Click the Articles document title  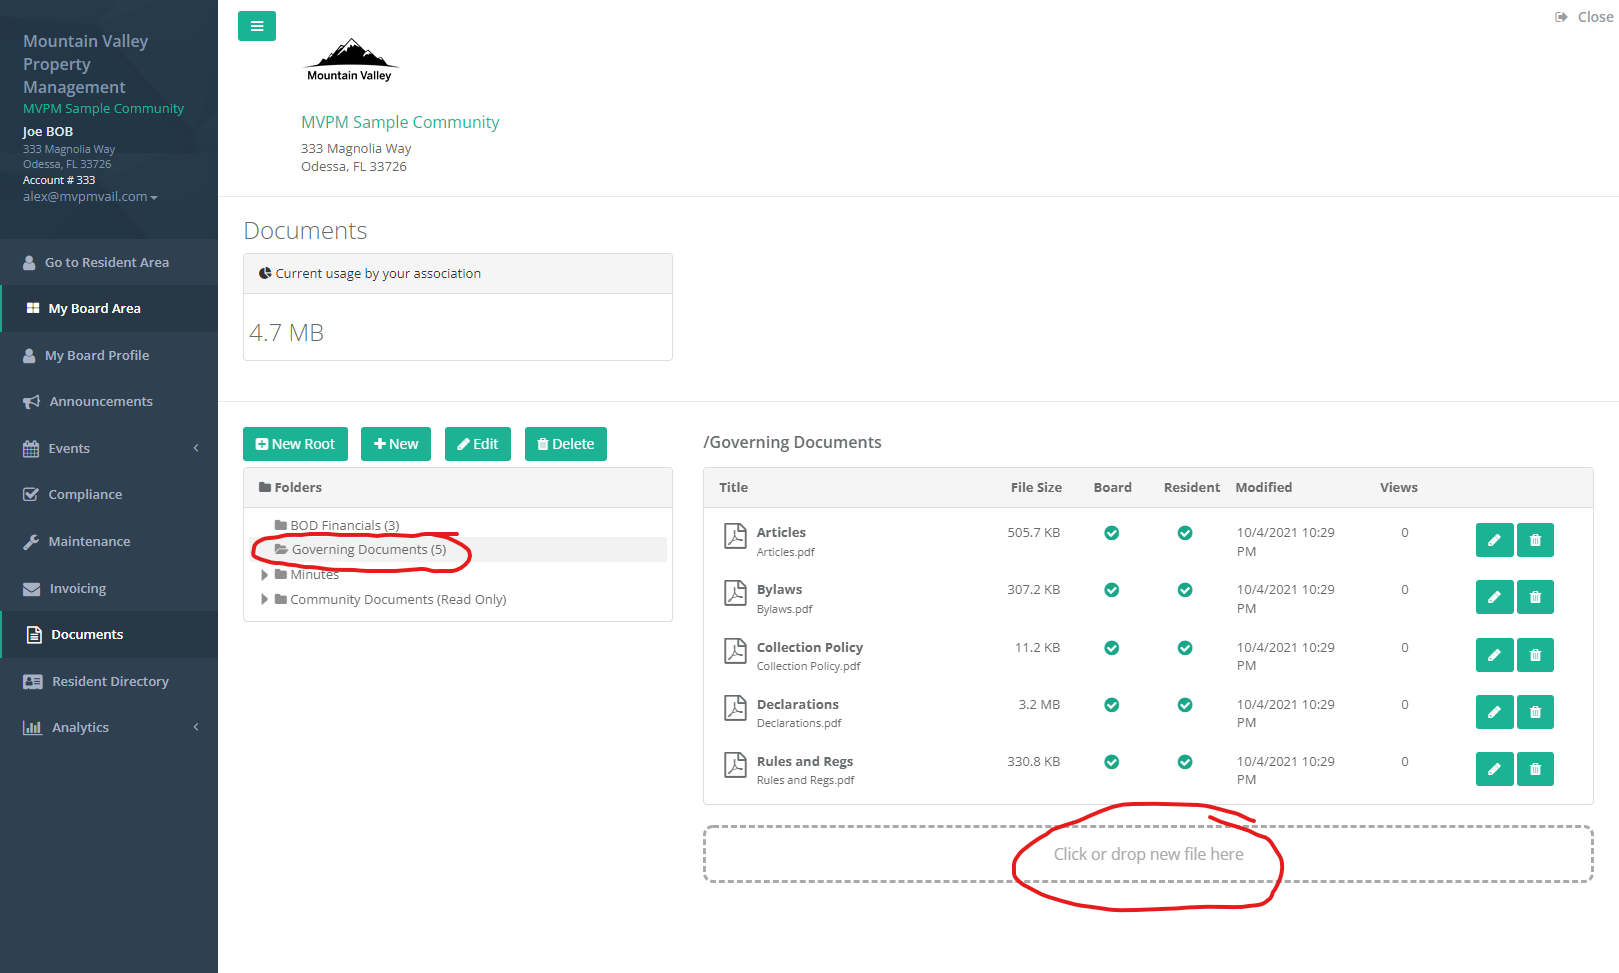[x=781, y=532]
